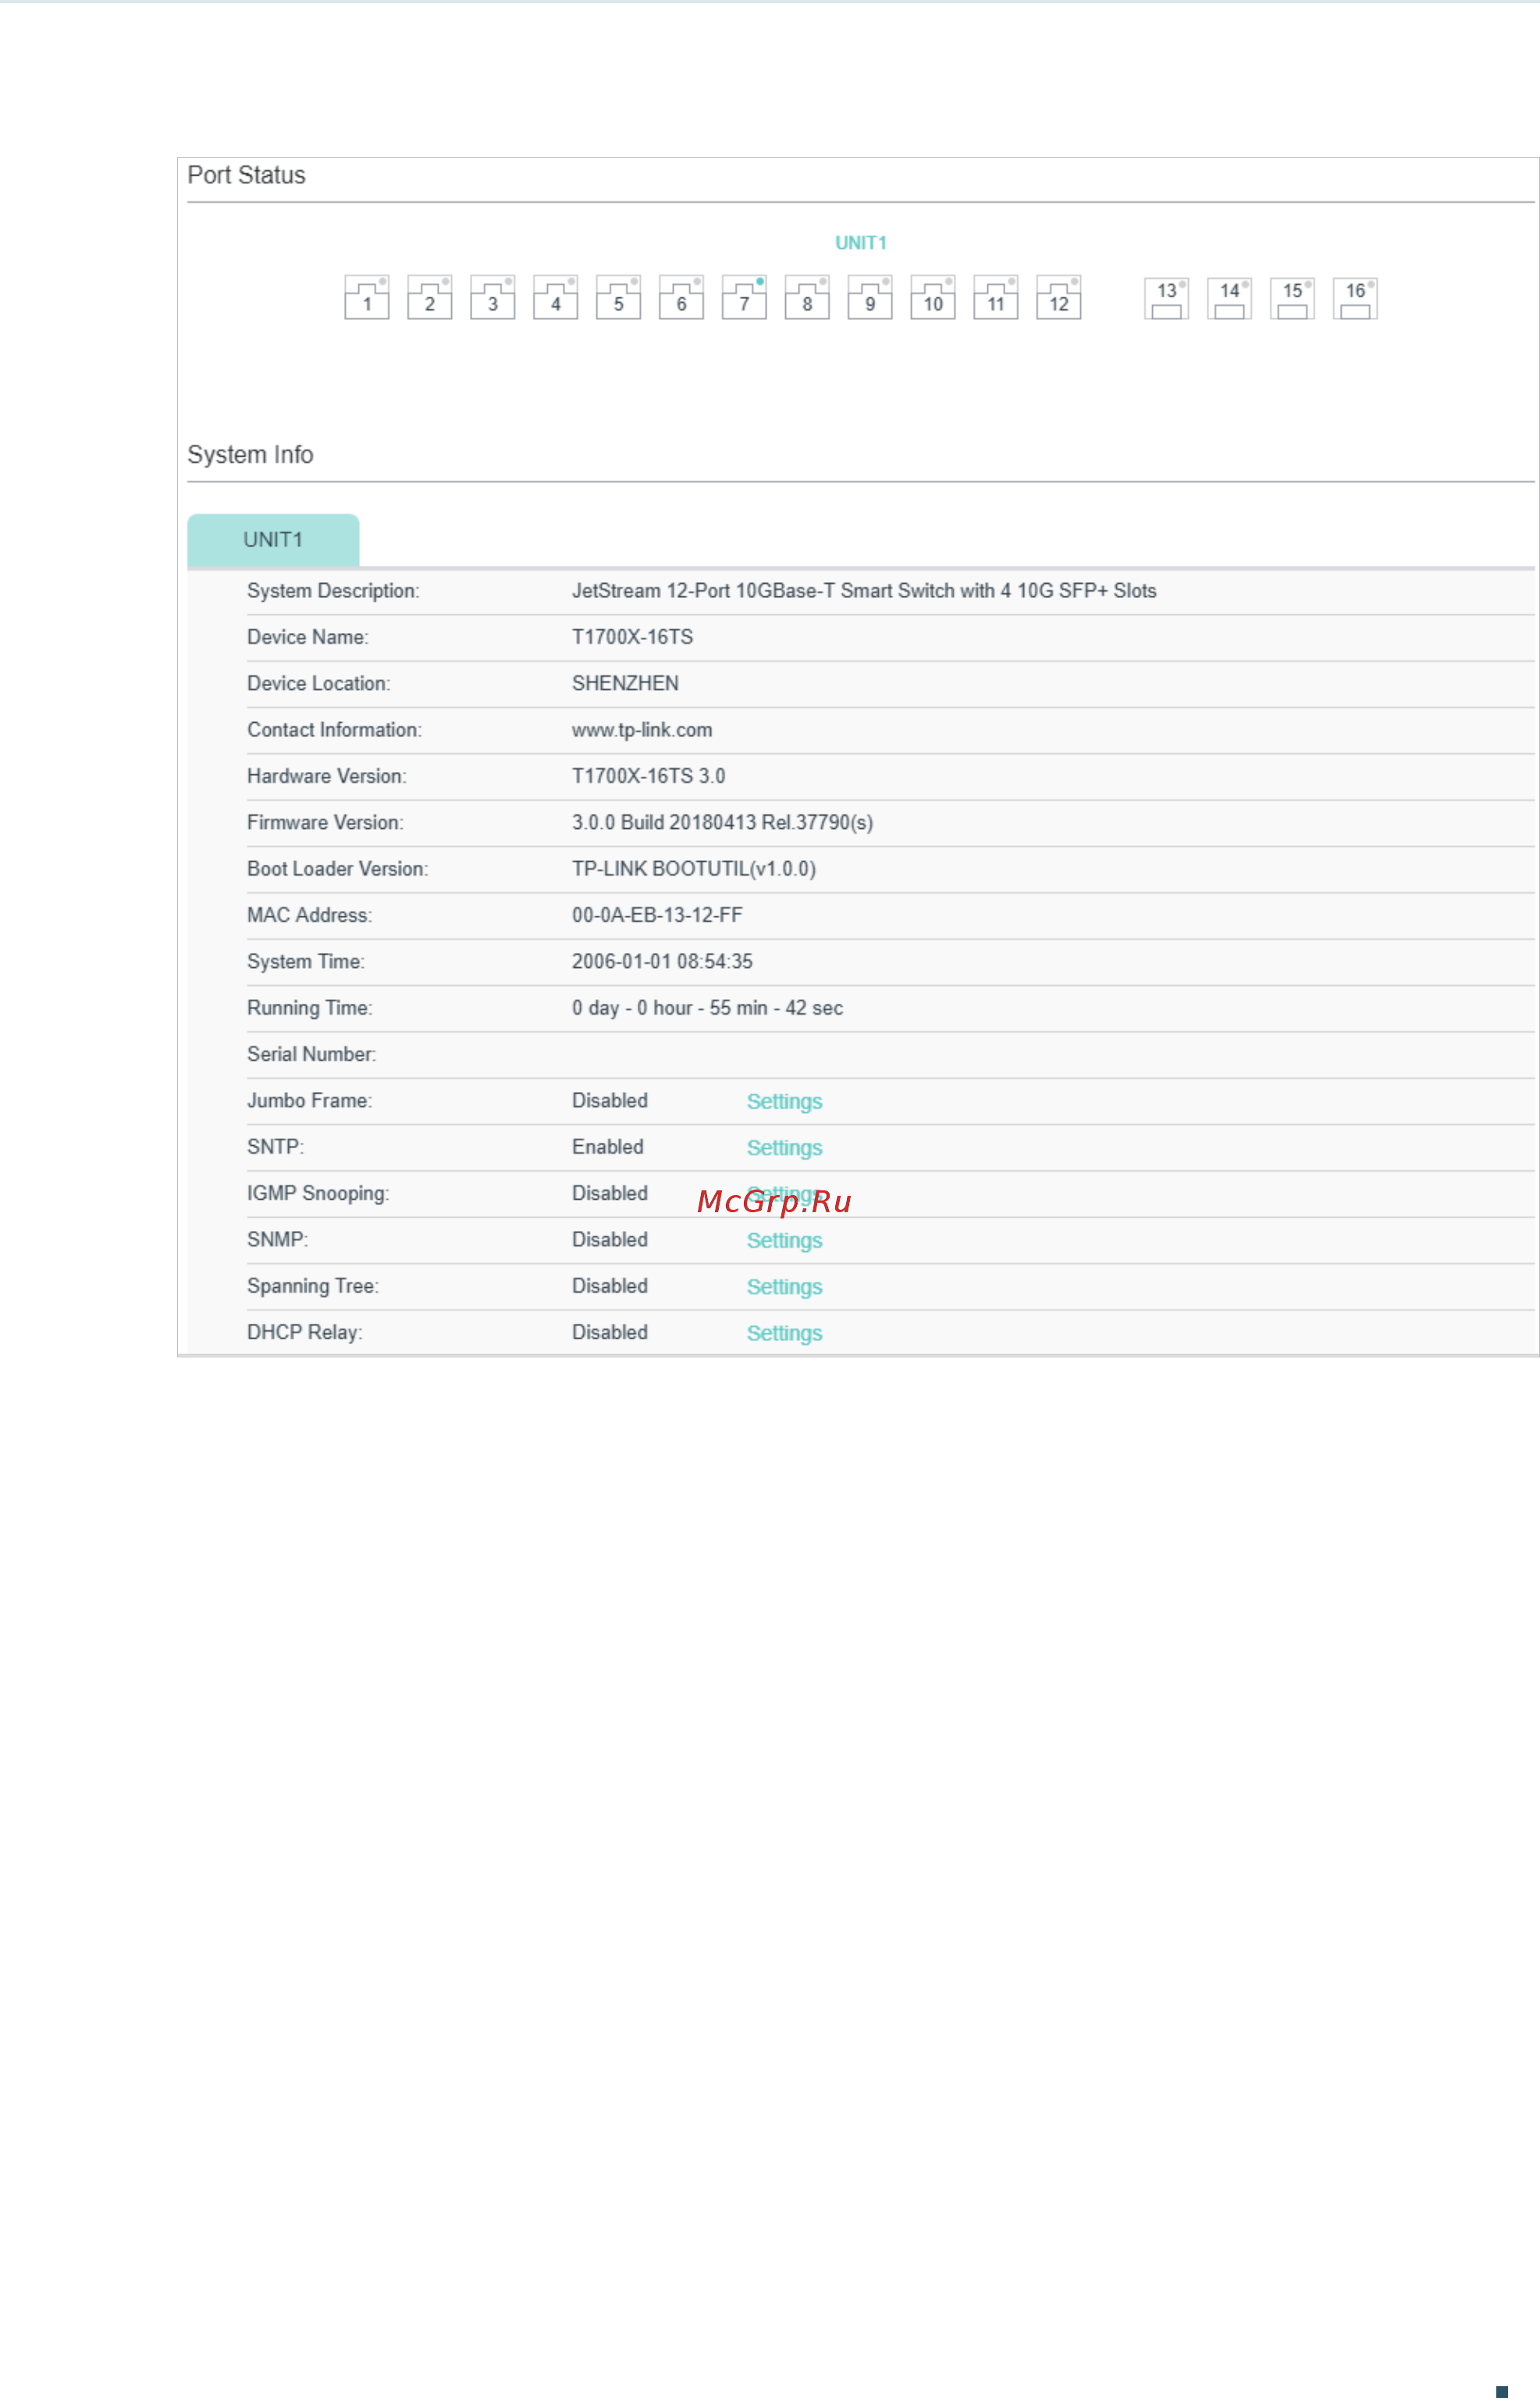Click the Serial Number label
This screenshot has width=1540, height=2401.
311,1054
